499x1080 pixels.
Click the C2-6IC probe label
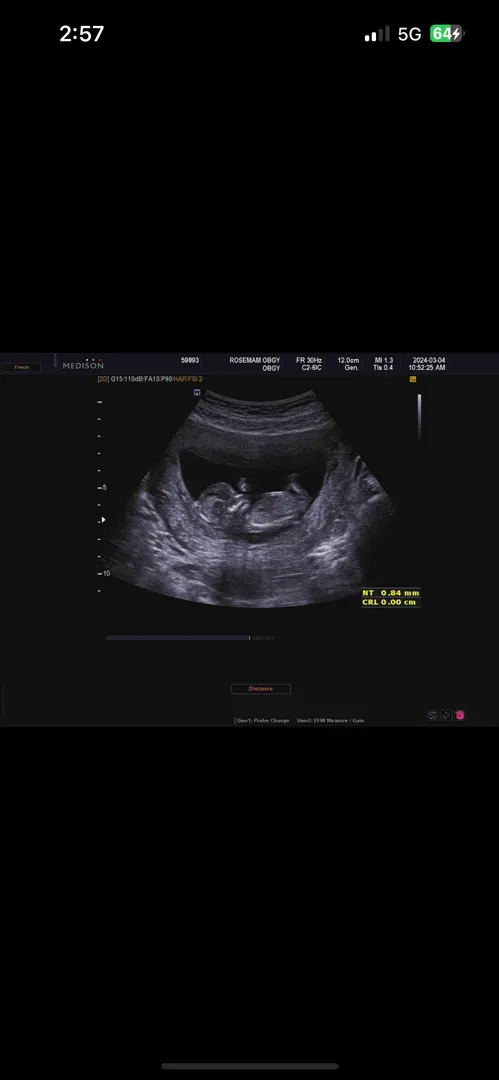(312, 368)
